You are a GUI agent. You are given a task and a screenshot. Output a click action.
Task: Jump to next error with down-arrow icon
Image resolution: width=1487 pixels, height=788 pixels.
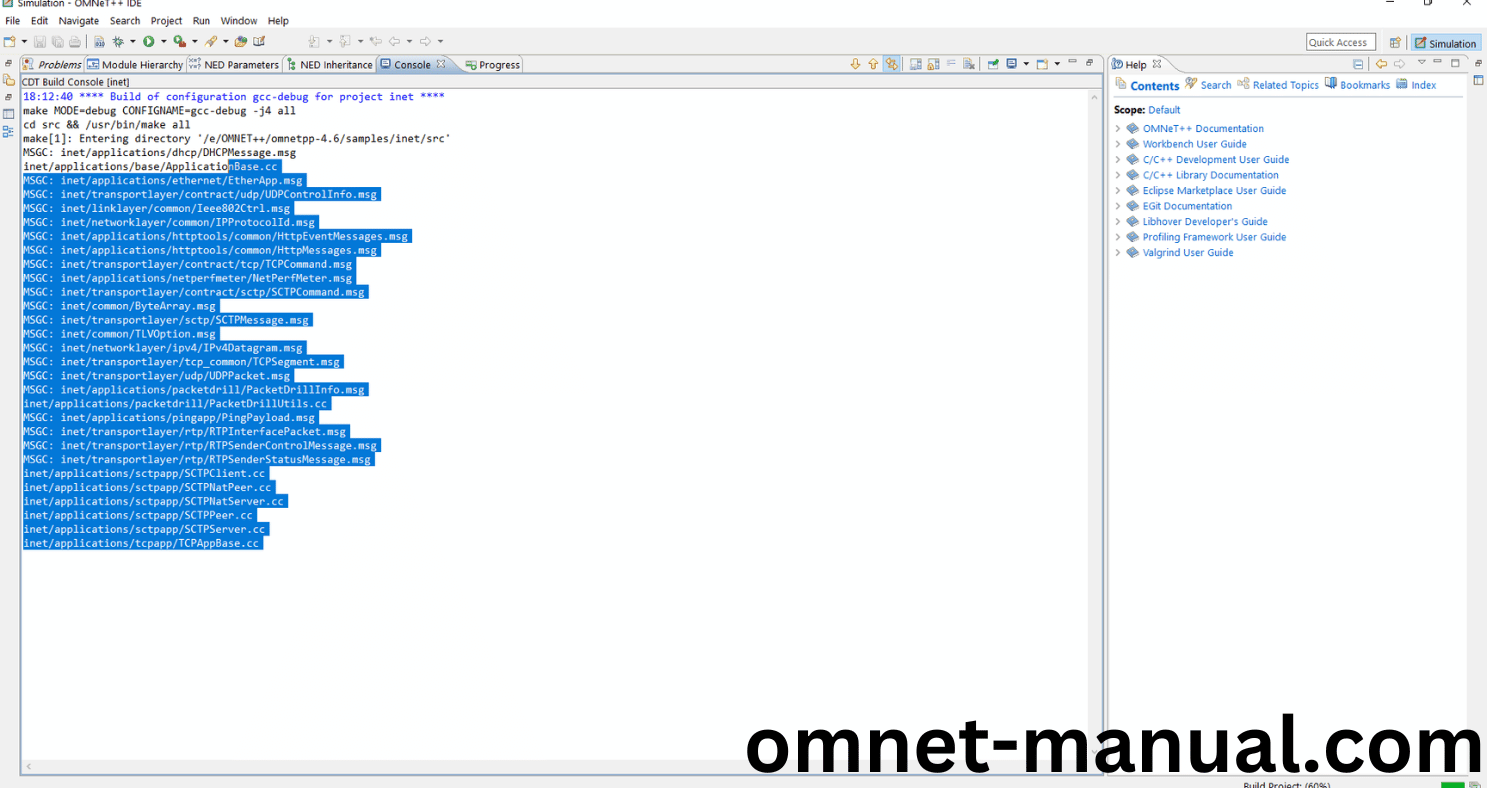click(856, 63)
